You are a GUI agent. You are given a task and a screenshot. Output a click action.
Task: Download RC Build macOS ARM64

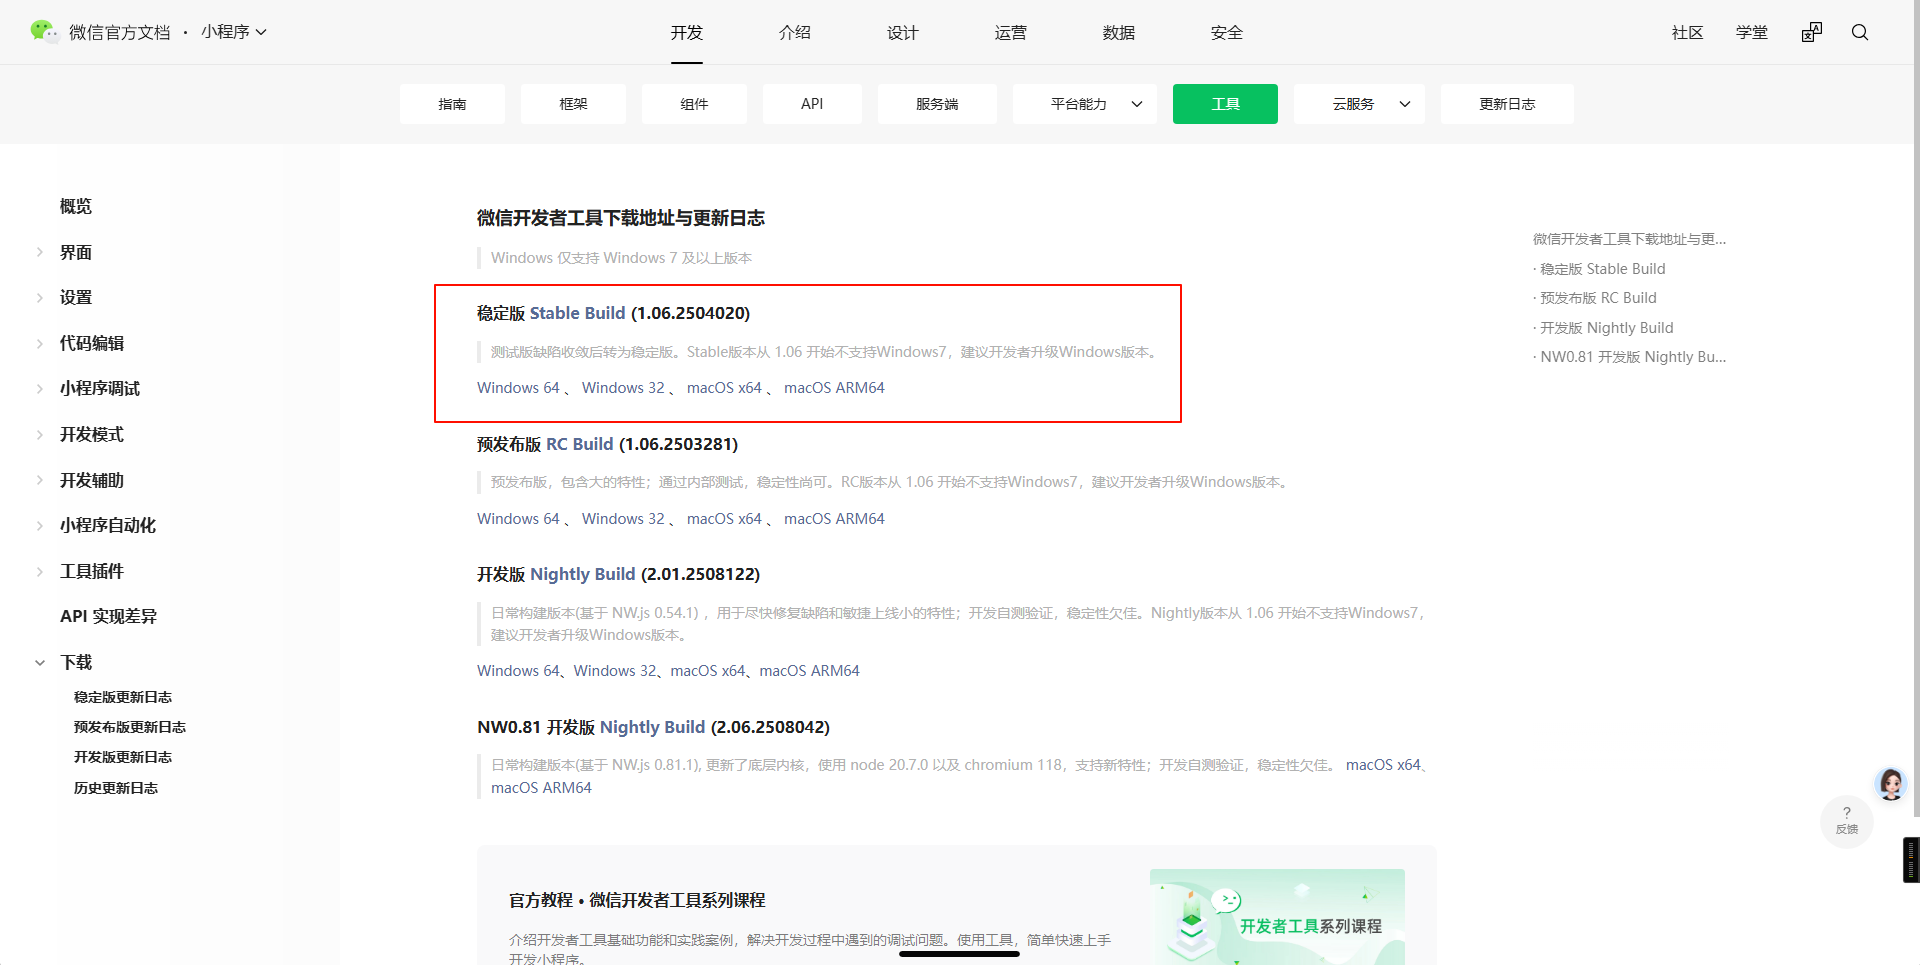coord(834,519)
